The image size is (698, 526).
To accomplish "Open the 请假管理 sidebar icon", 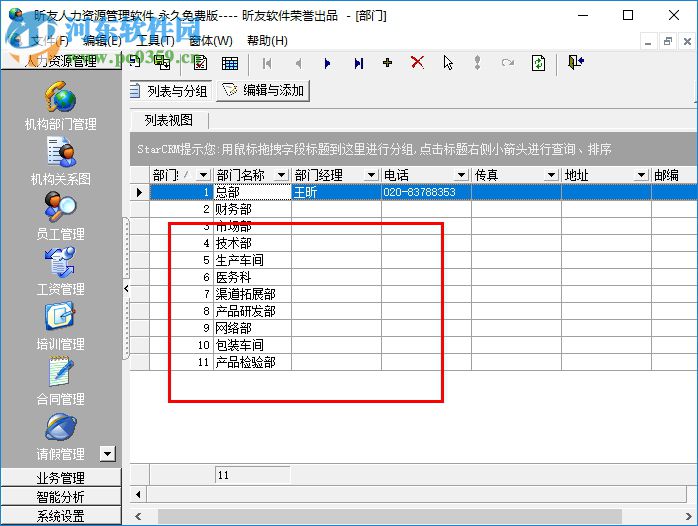I will point(61,427).
